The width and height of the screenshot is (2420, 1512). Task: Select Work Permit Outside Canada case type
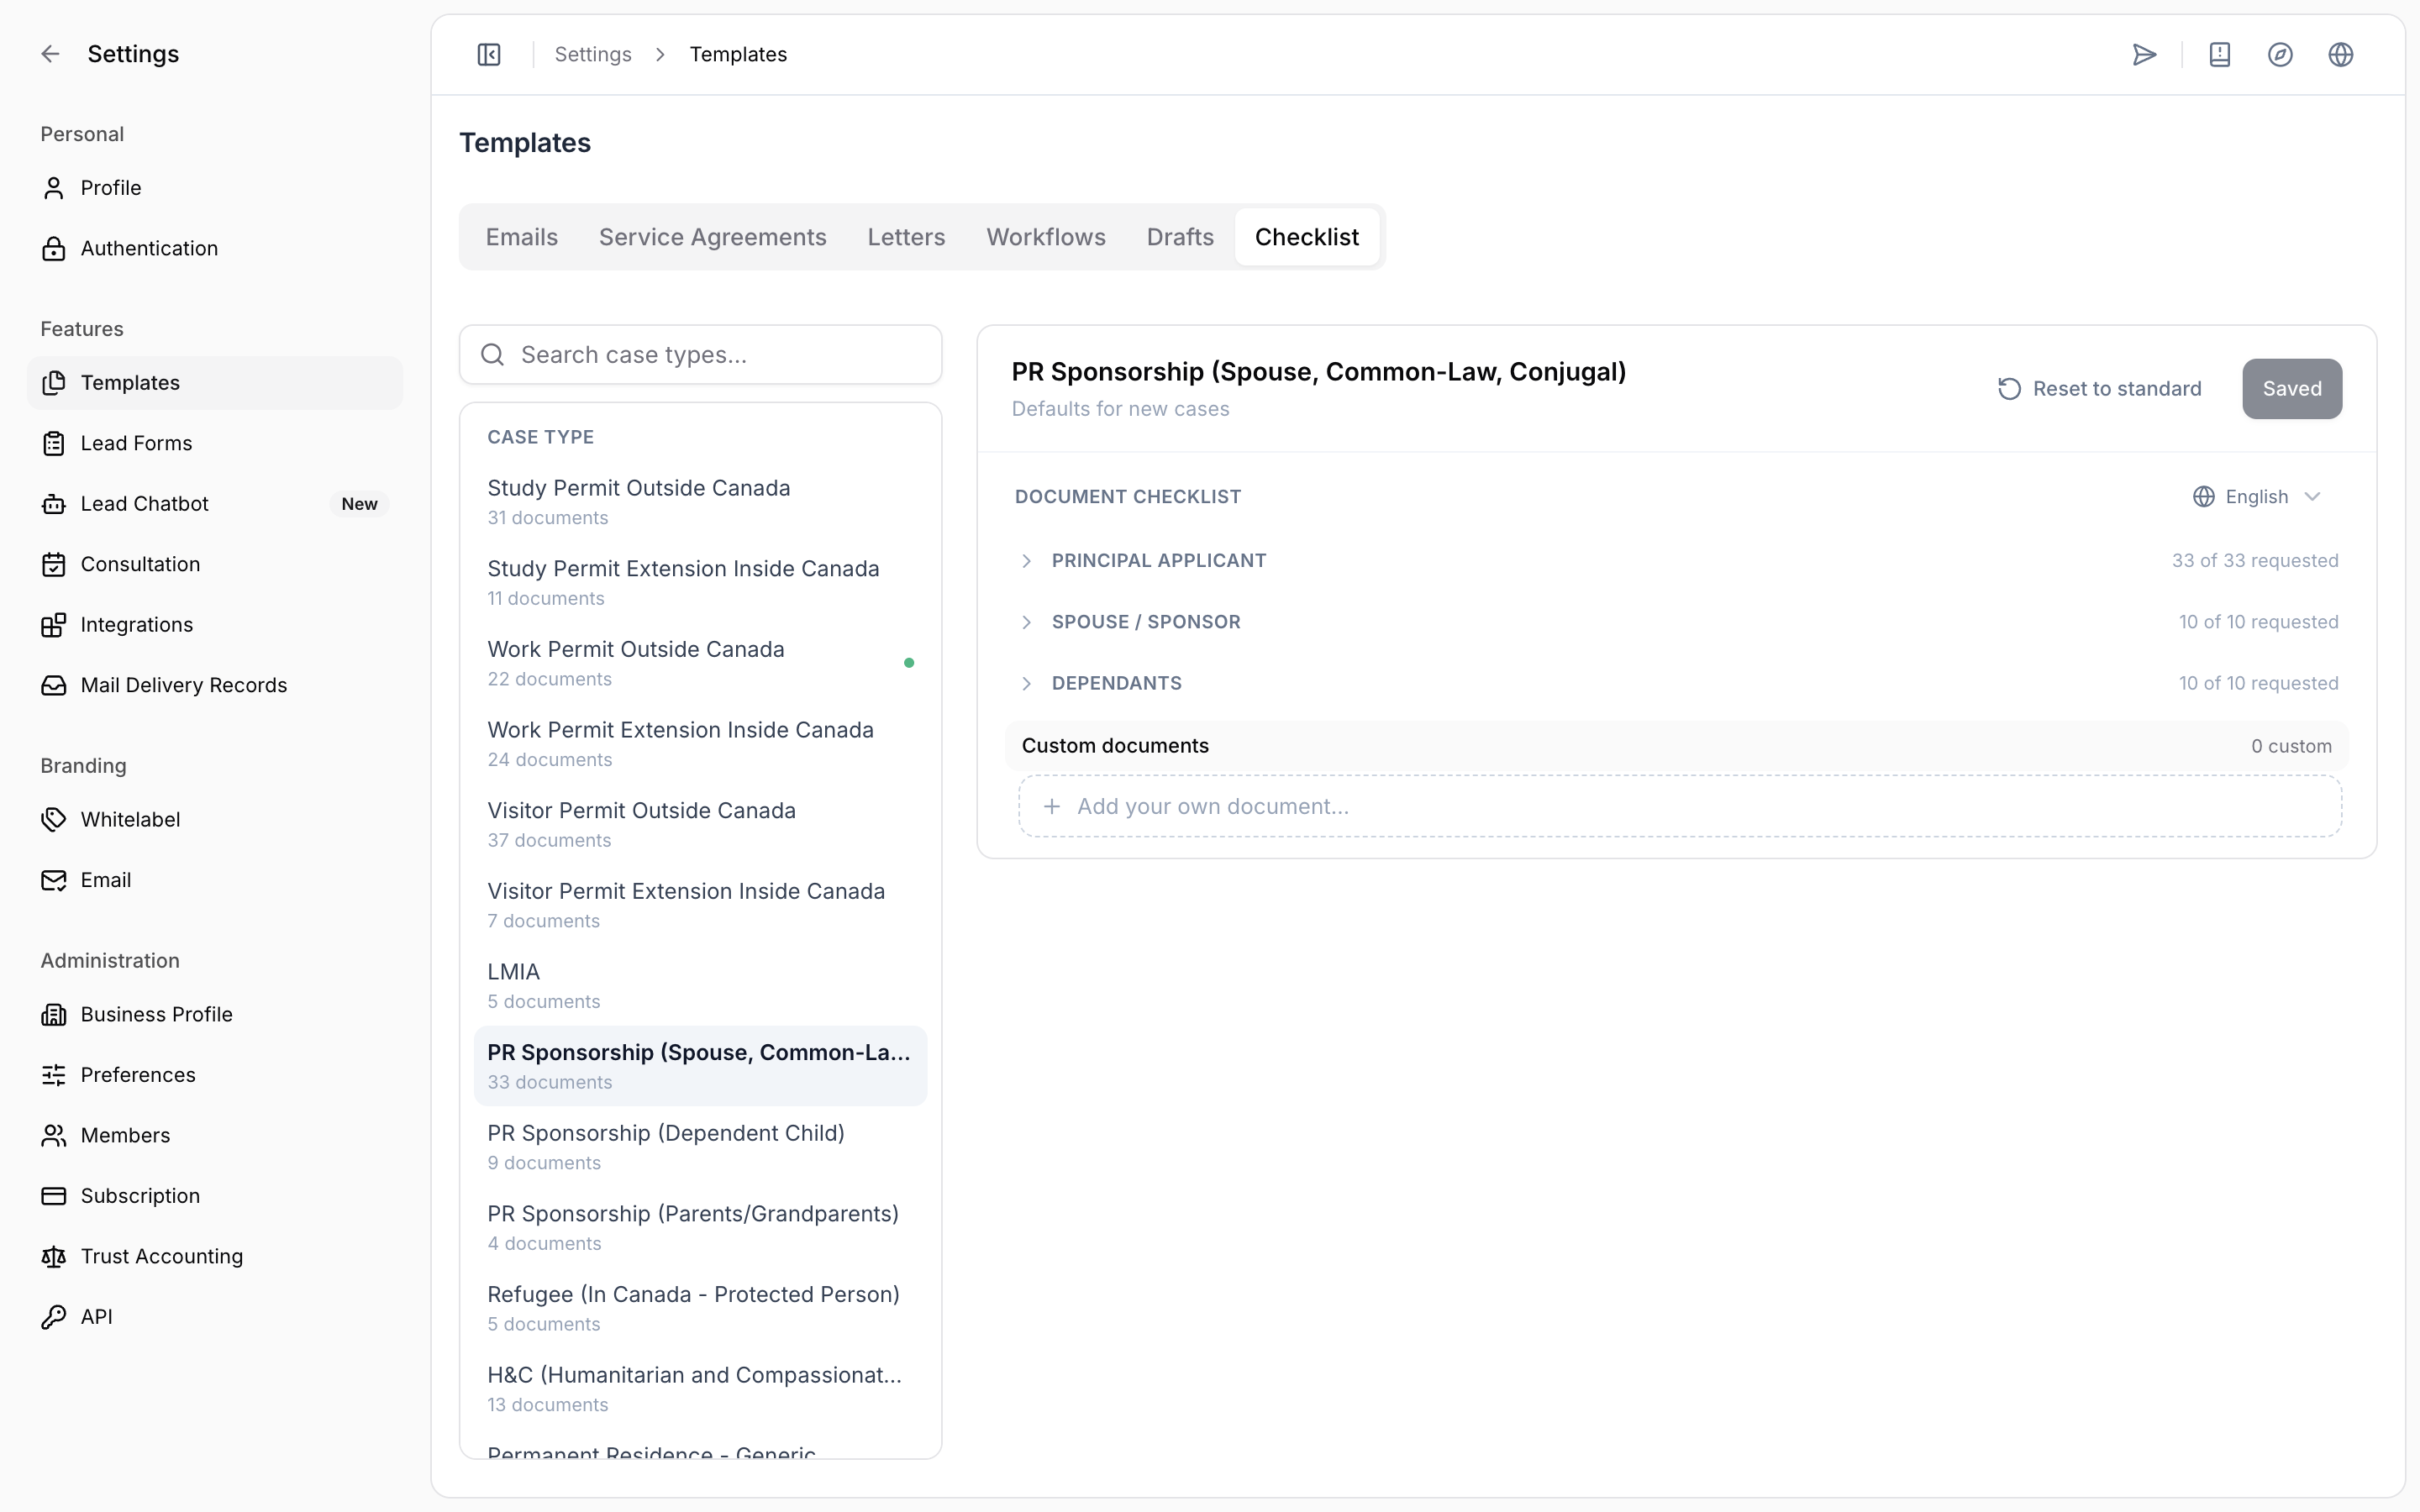point(700,663)
